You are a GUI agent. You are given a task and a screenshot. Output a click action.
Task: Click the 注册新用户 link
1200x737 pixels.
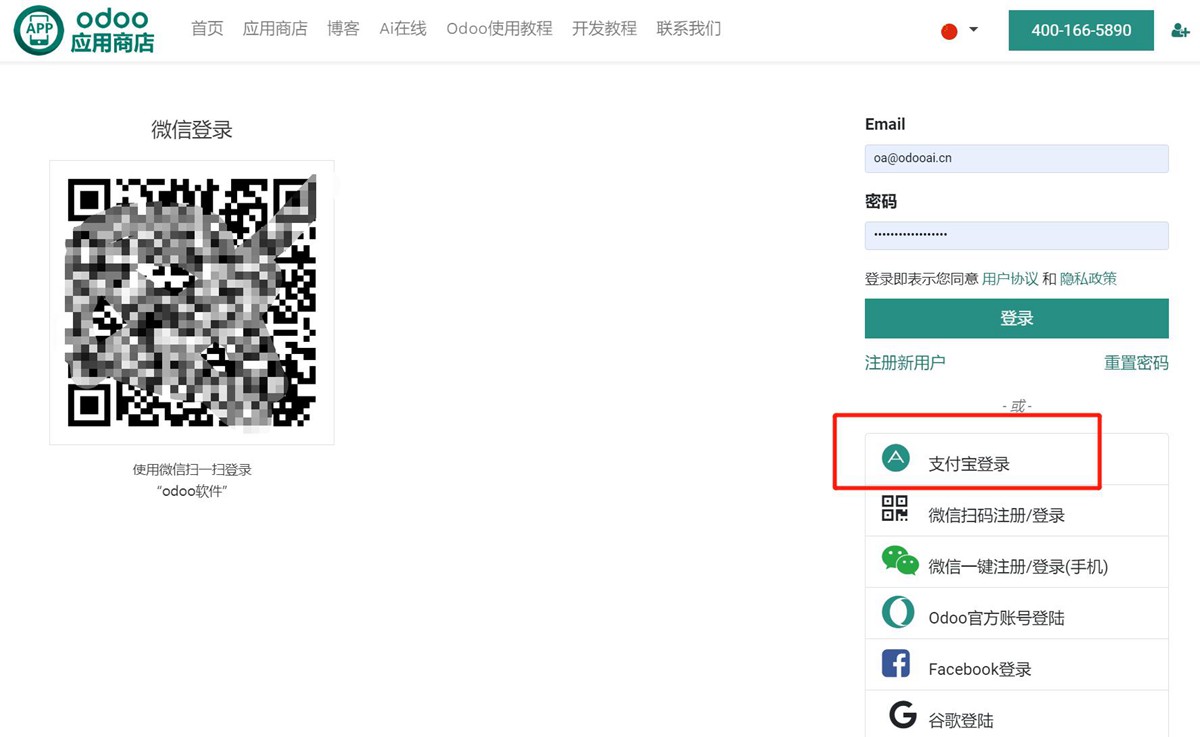(x=905, y=362)
